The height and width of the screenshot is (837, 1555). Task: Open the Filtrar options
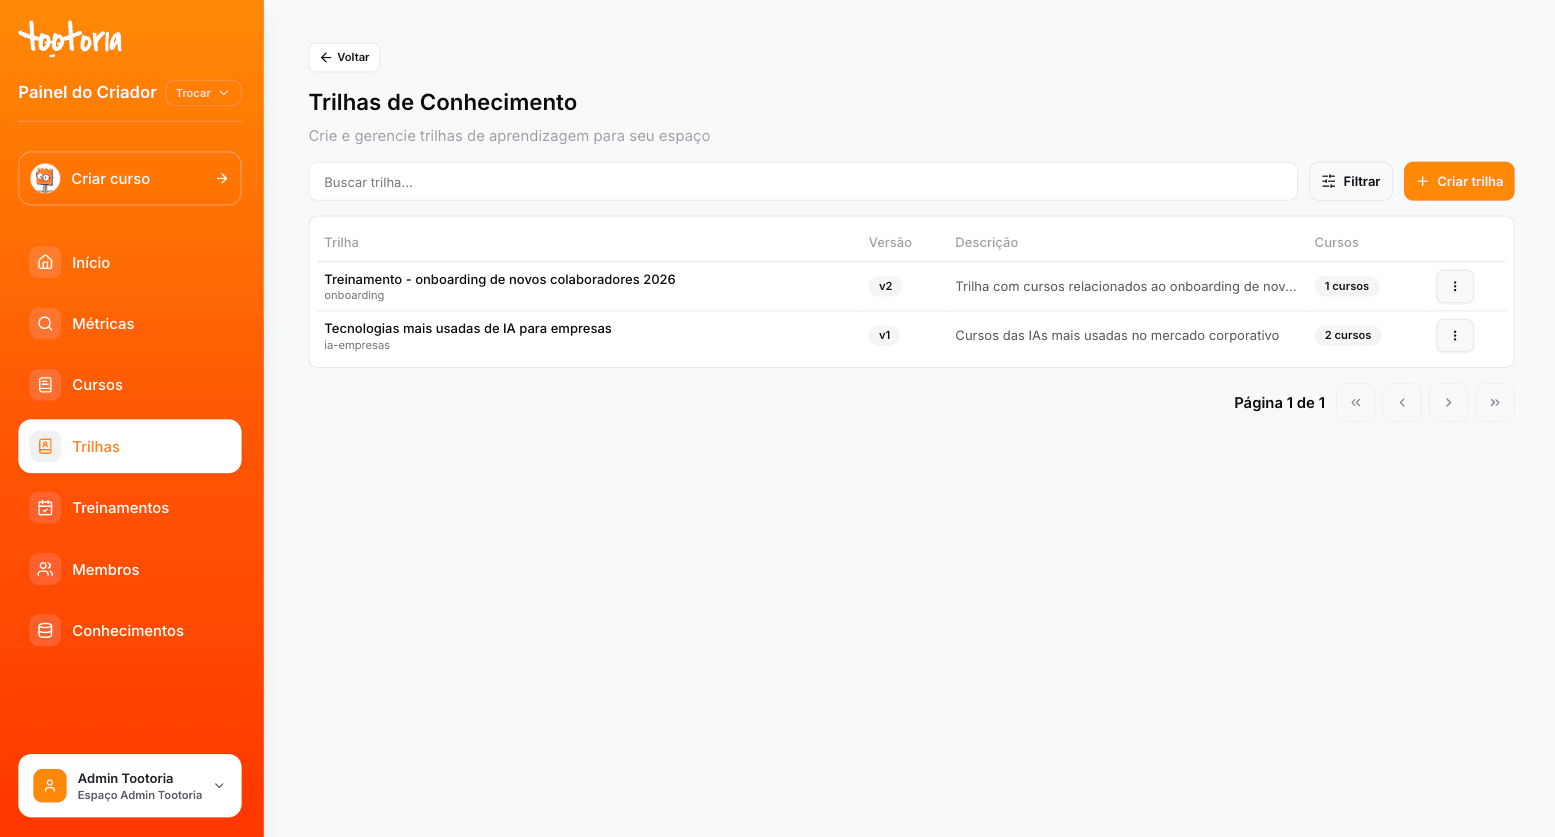click(1351, 181)
